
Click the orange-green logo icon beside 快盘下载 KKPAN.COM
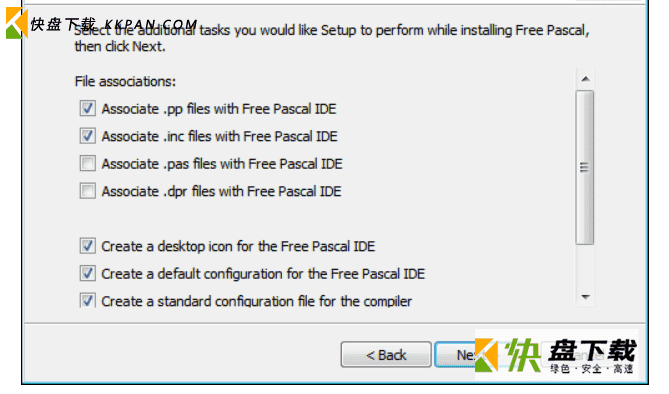pyautogui.click(x=16, y=23)
